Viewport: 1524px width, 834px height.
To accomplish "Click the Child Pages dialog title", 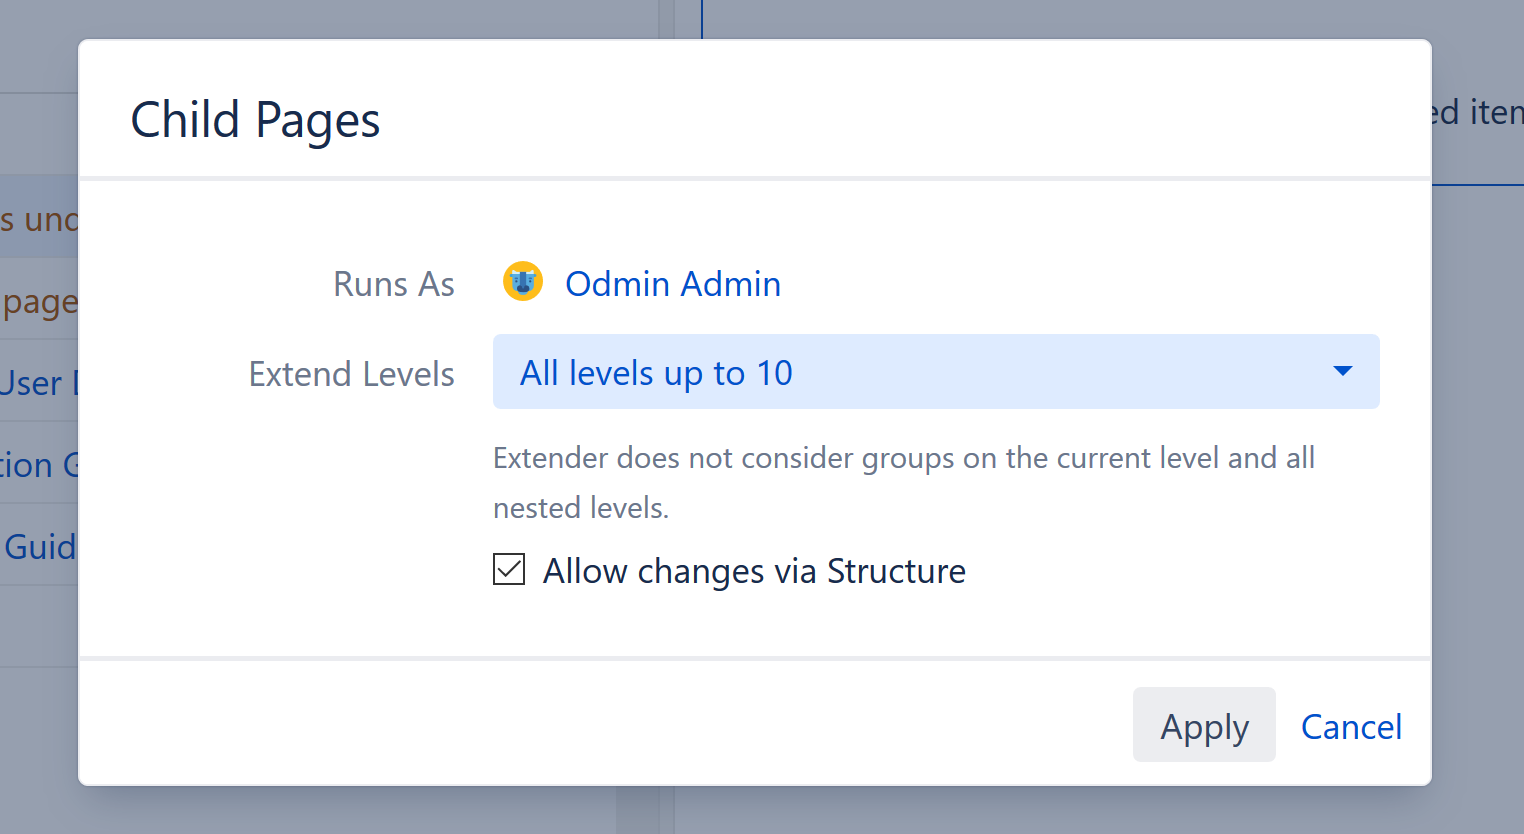I will click(254, 119).
